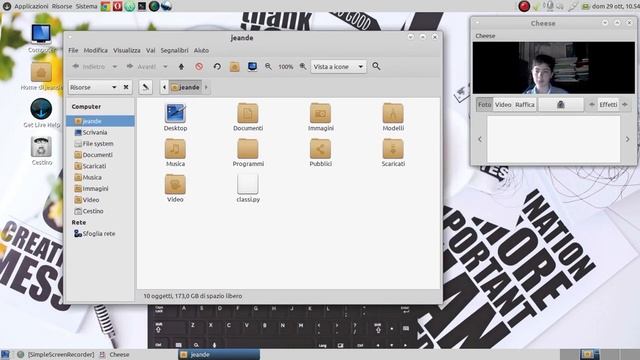Open the Sistema panel menu
The height and width of the screenshot is (360, 640).
[x=87, y=7]
